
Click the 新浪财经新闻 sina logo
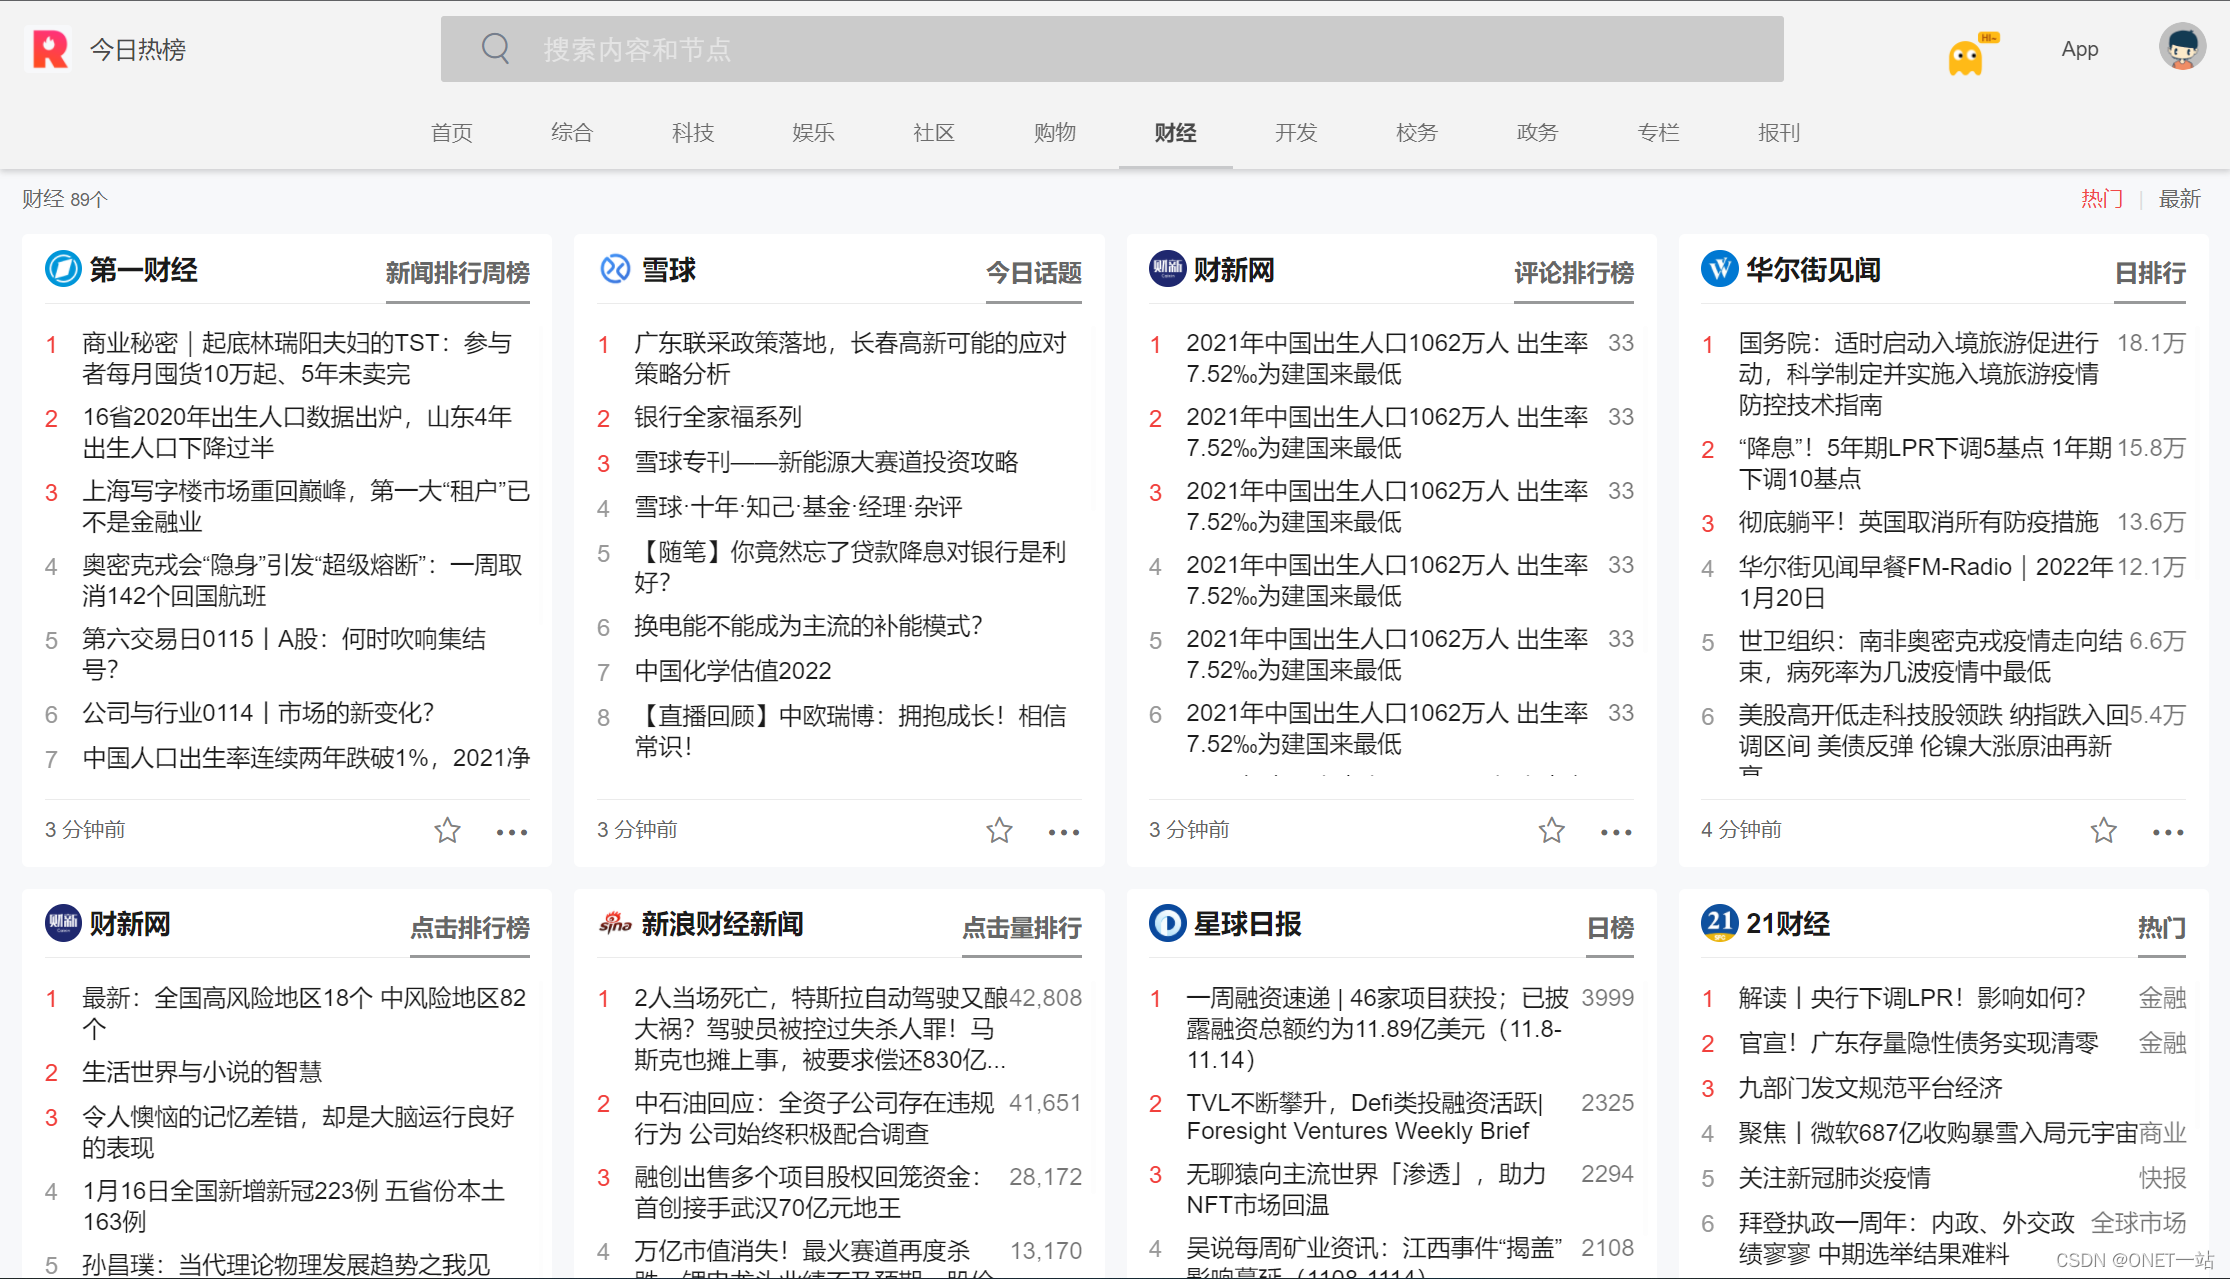click(615, 923)
